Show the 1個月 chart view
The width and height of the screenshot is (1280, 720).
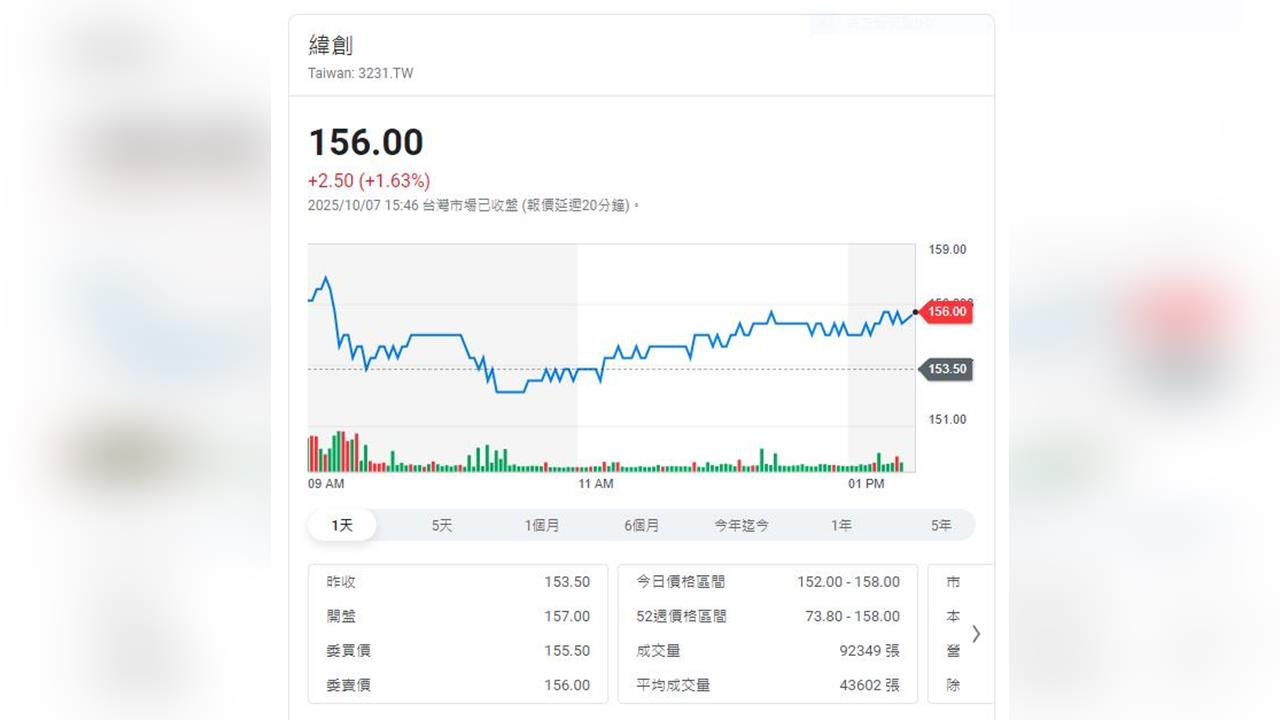click(542, 525)
